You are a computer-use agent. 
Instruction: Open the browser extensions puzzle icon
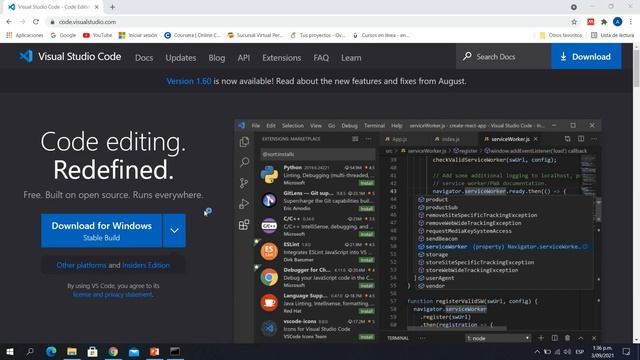604,22
